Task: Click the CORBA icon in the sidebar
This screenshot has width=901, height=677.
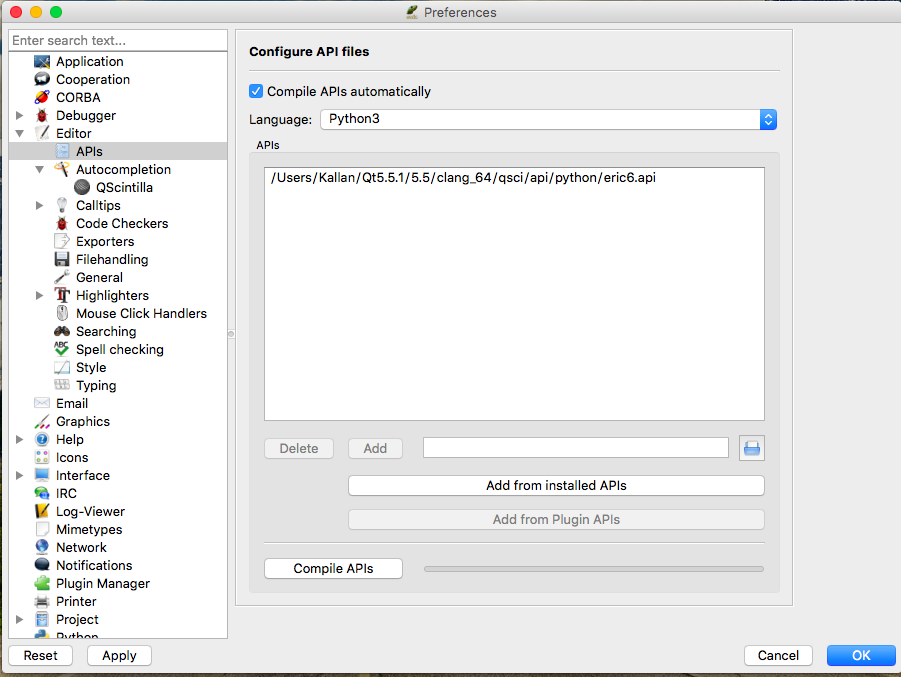Action: pyautogui.click(x=42, y=98)
